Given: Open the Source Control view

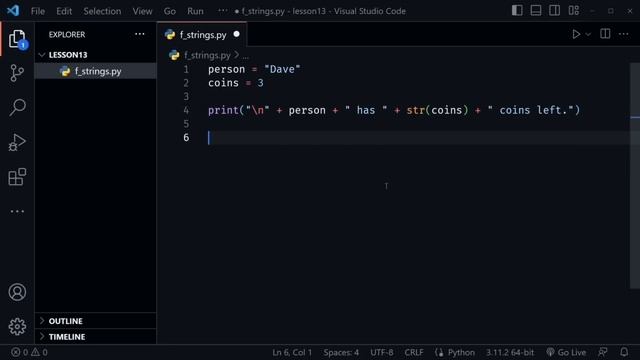Looking at the screenshot, I should 17,73.
